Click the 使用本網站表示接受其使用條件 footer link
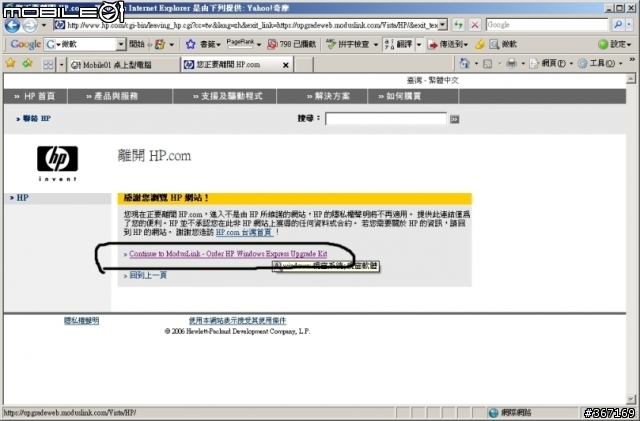 (237, 321)
